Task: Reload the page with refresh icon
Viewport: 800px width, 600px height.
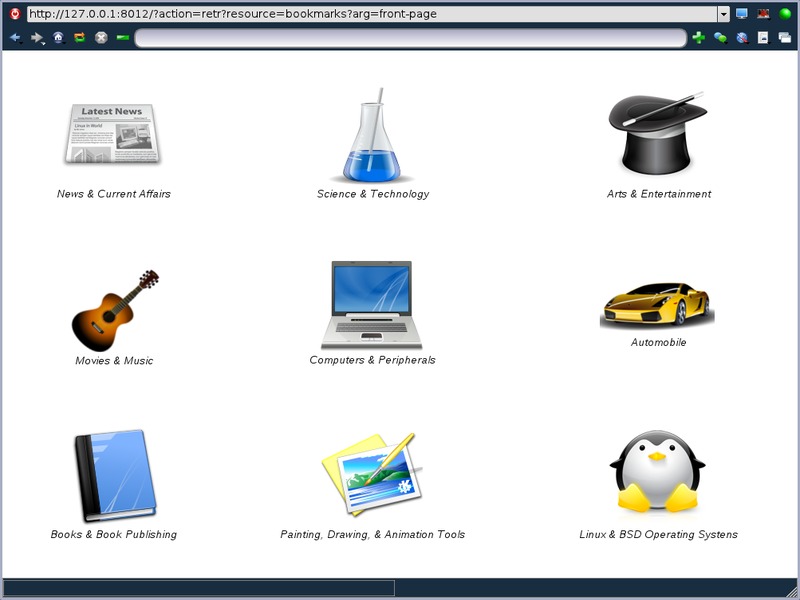Action: click(79, 38)
